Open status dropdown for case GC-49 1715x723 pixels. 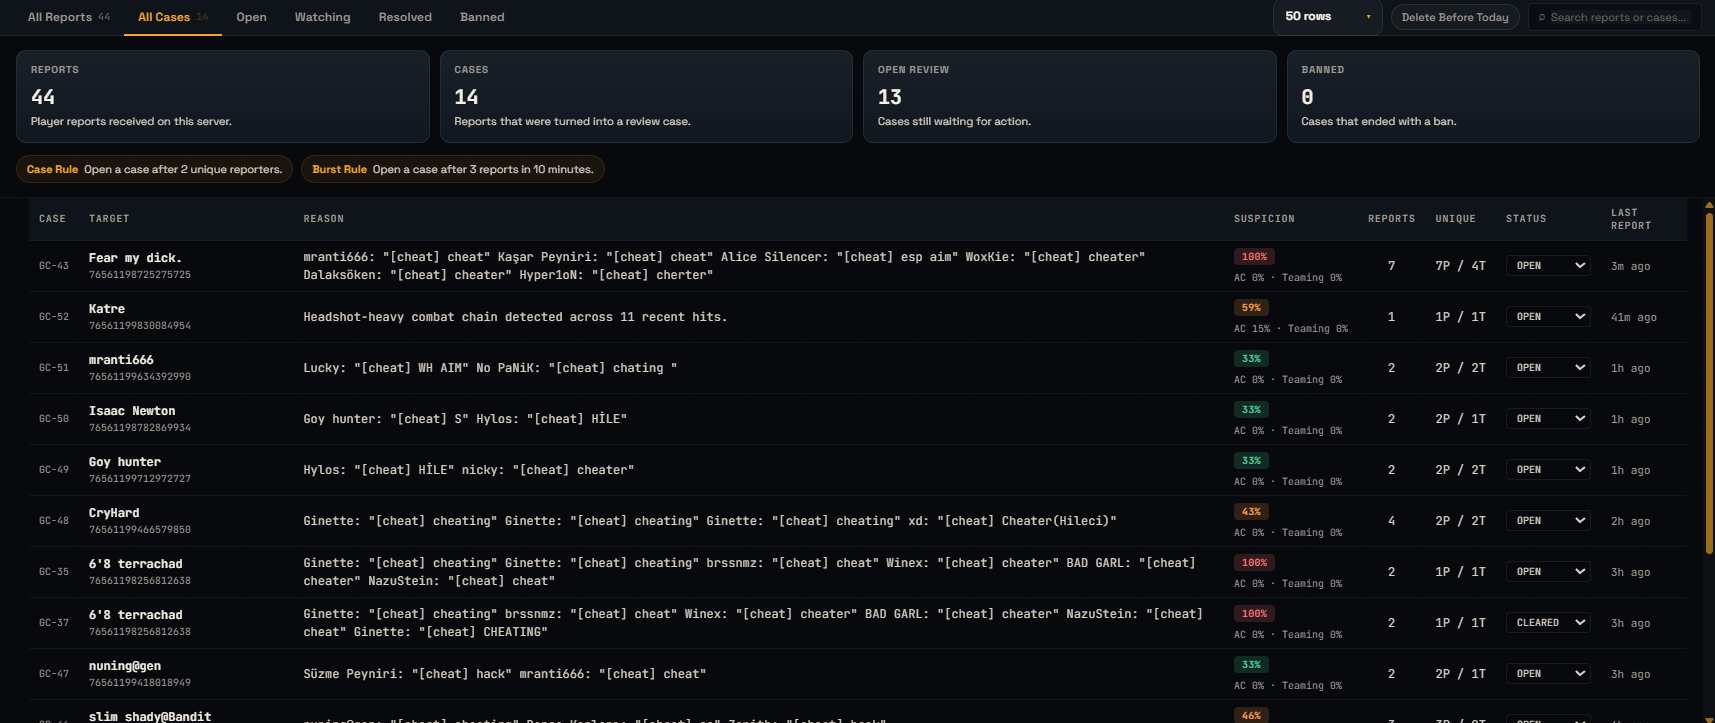click(x=1548, y=470)
